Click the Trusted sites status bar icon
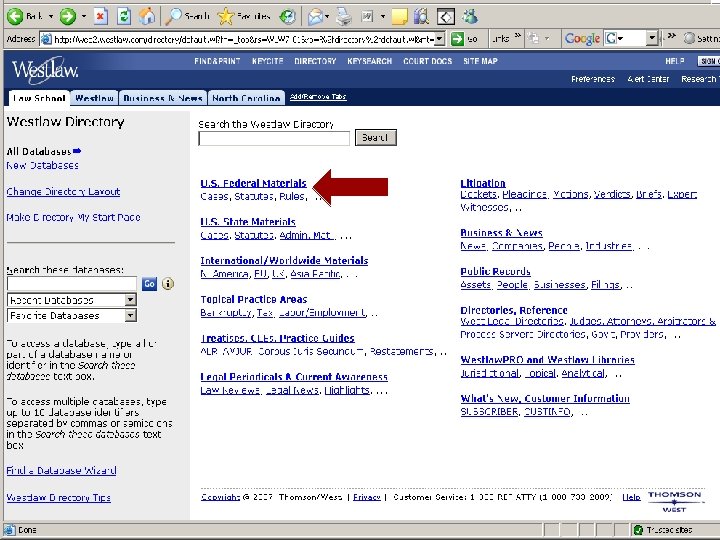Screen dimensions: 720x540 638,530
